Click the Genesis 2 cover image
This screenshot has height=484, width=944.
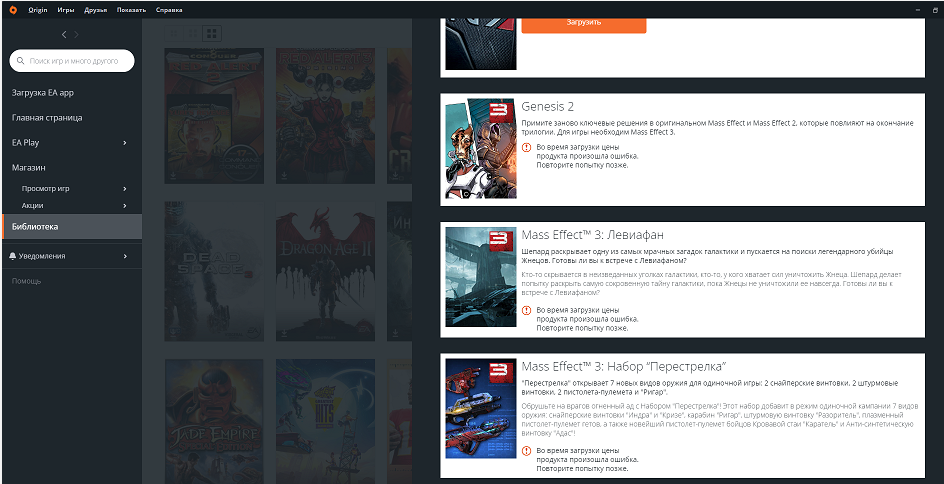[x=481, y=149]
